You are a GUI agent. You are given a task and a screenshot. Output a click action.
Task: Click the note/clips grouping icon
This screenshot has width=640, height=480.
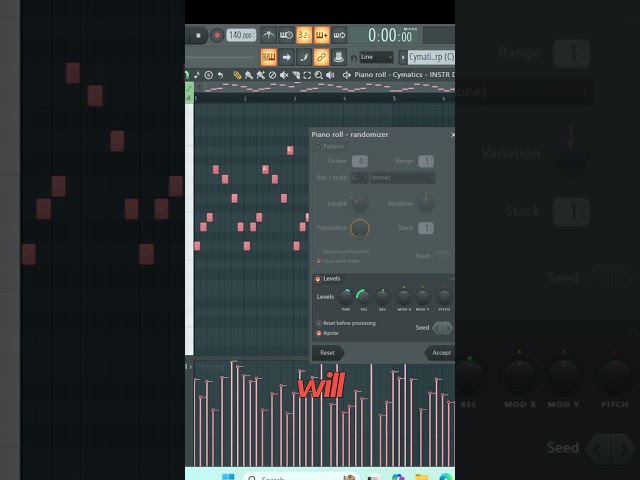(x=304, y=57)
